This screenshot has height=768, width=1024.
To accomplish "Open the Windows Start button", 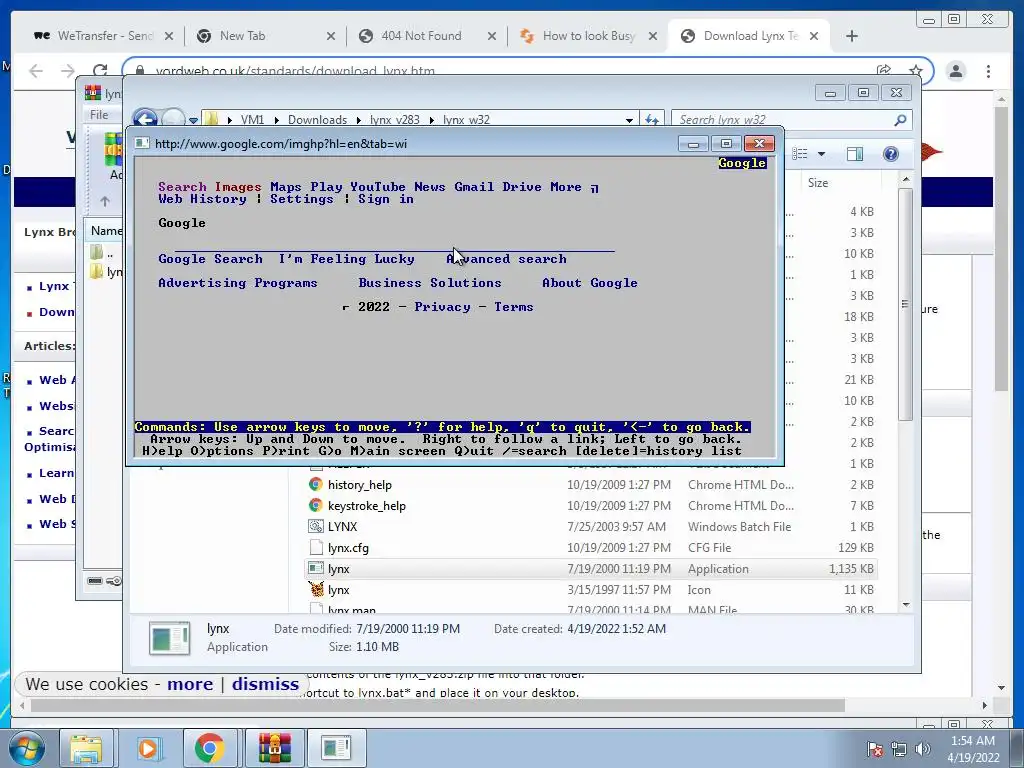I will (27, 748).
